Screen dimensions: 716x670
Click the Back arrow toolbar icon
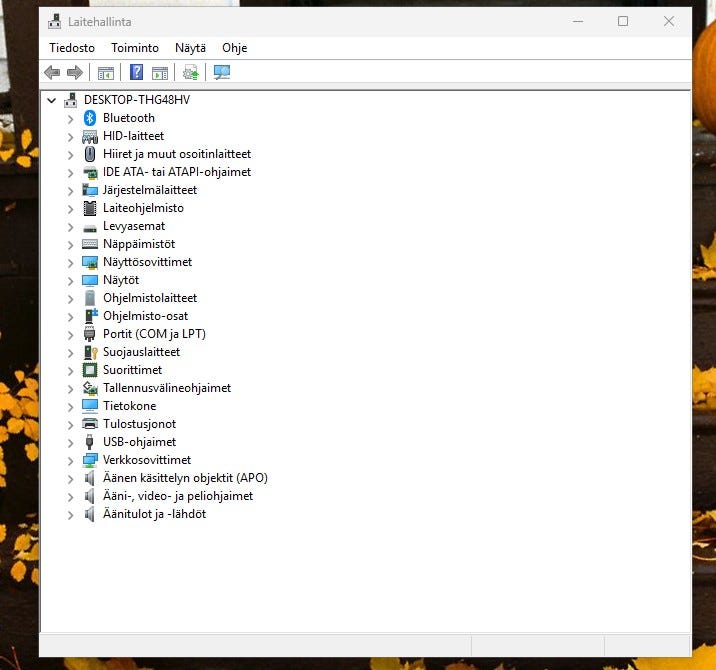pyautogui.click(x=52, y=72)
